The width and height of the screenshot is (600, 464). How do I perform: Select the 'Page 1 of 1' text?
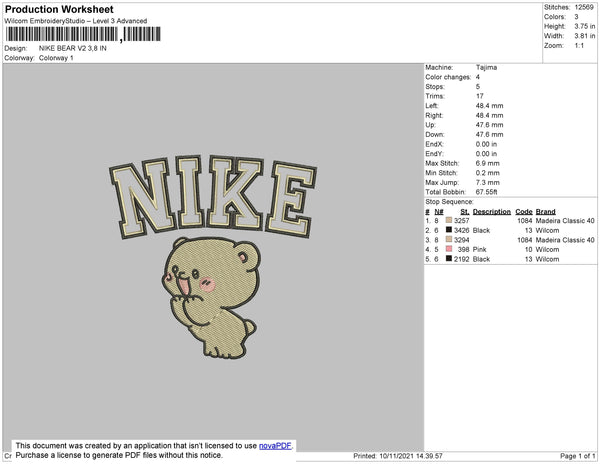click(x=577, y=456)
